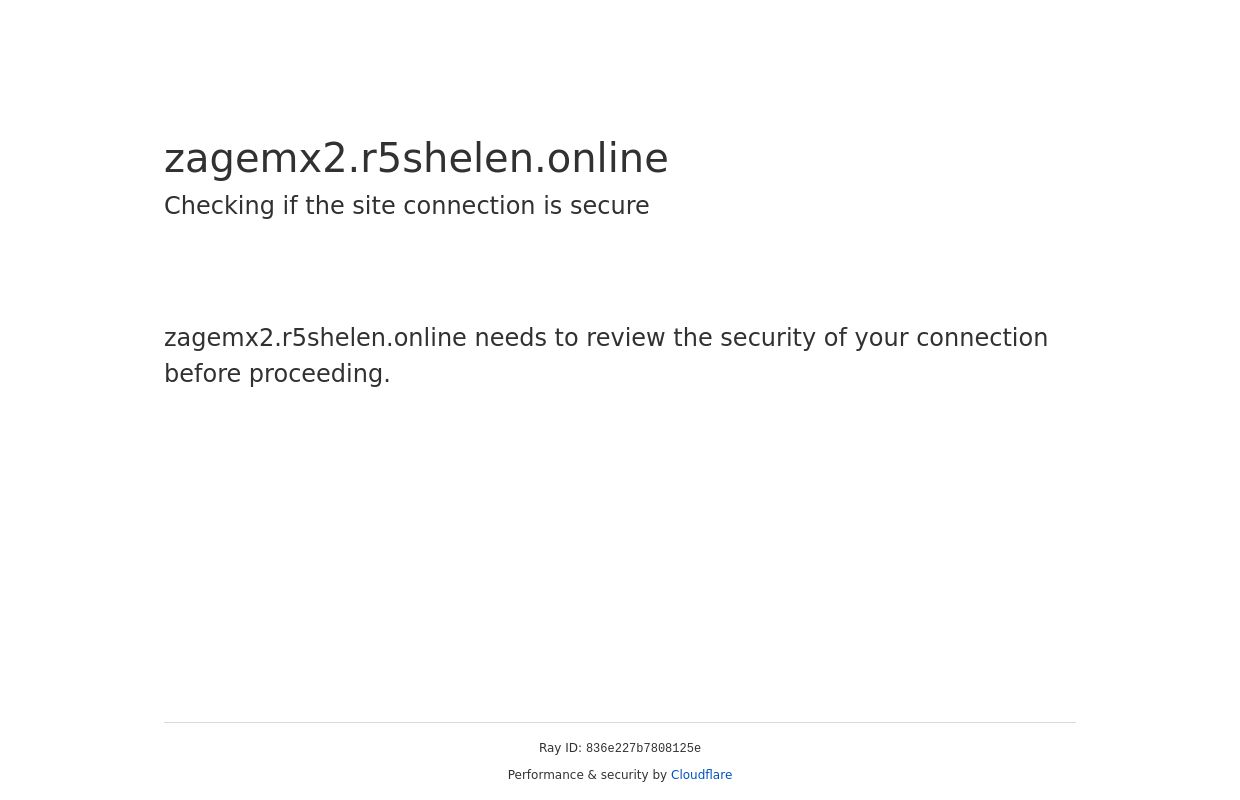1240x800 pixels.
Task: Click the word 'Performance' in the footer
Action: 547,775
